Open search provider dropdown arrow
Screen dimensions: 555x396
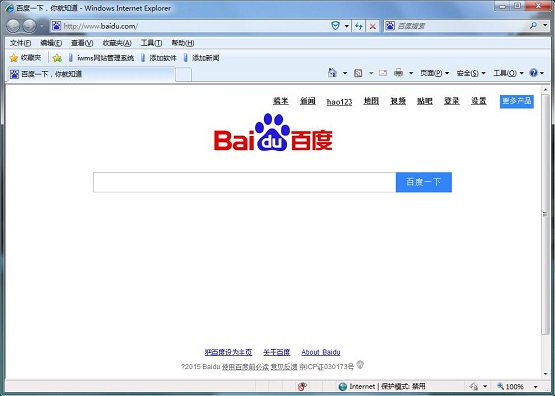[545, 25]
